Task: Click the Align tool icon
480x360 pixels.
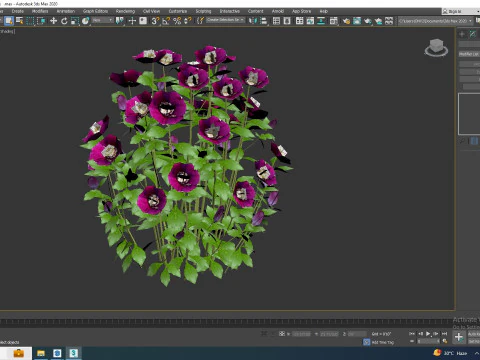Action: (263, 21)
